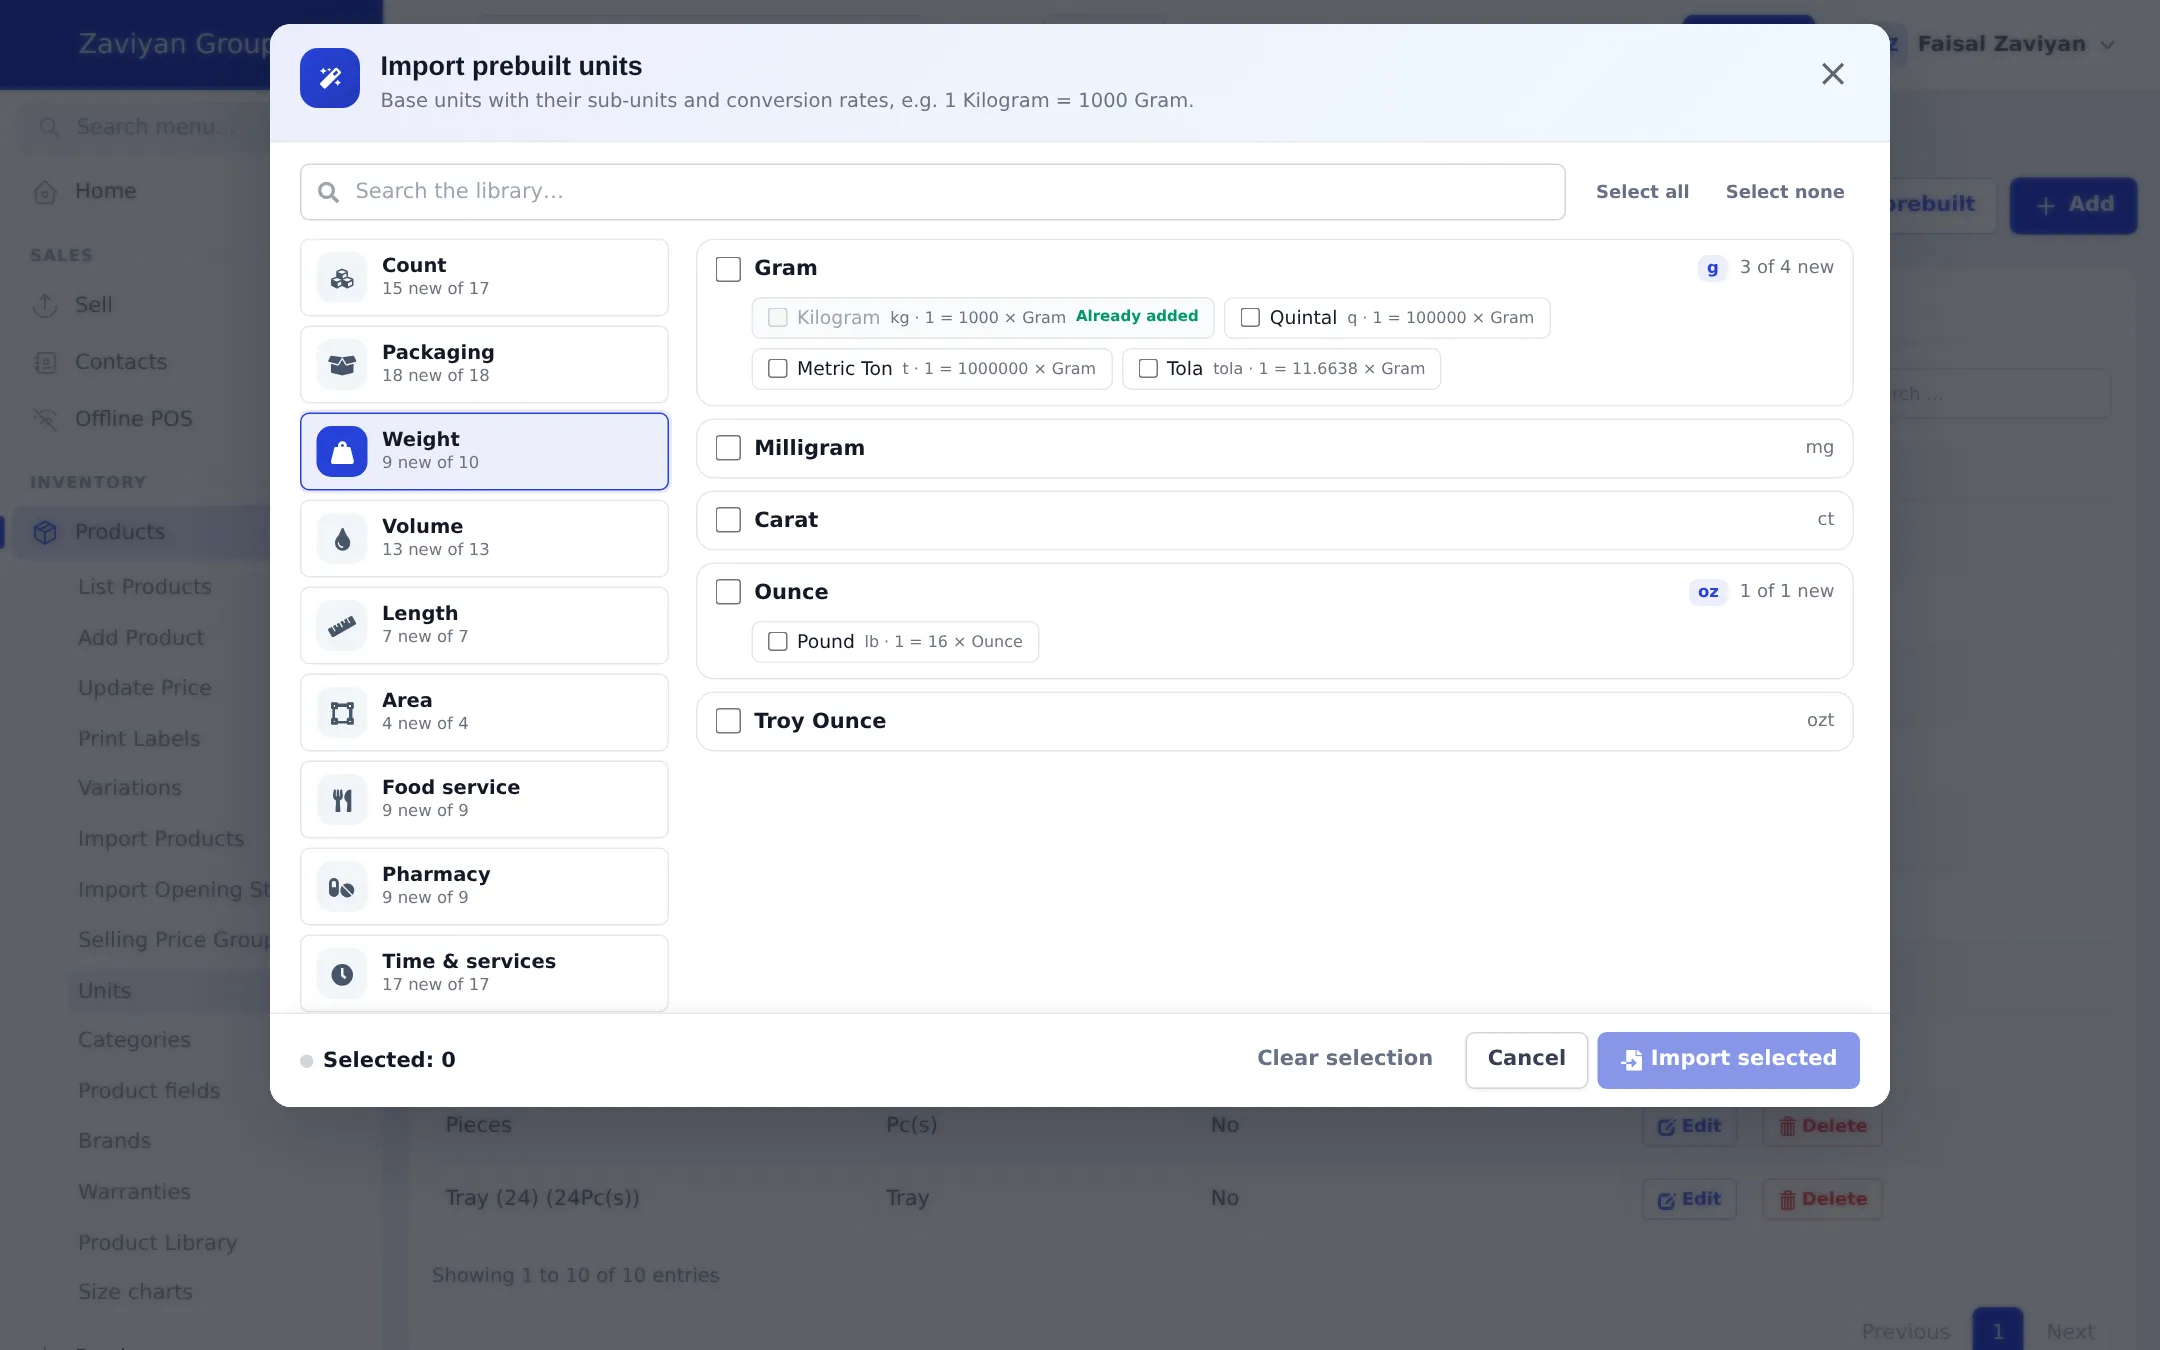
Task: Switch to the Packaging category
Action: pyautogui.click(x=484, y=365)
